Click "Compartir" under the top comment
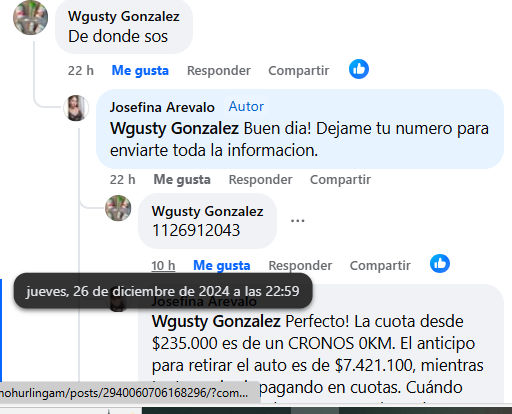Viewport: 512px width, 414px height. point(299,71)
